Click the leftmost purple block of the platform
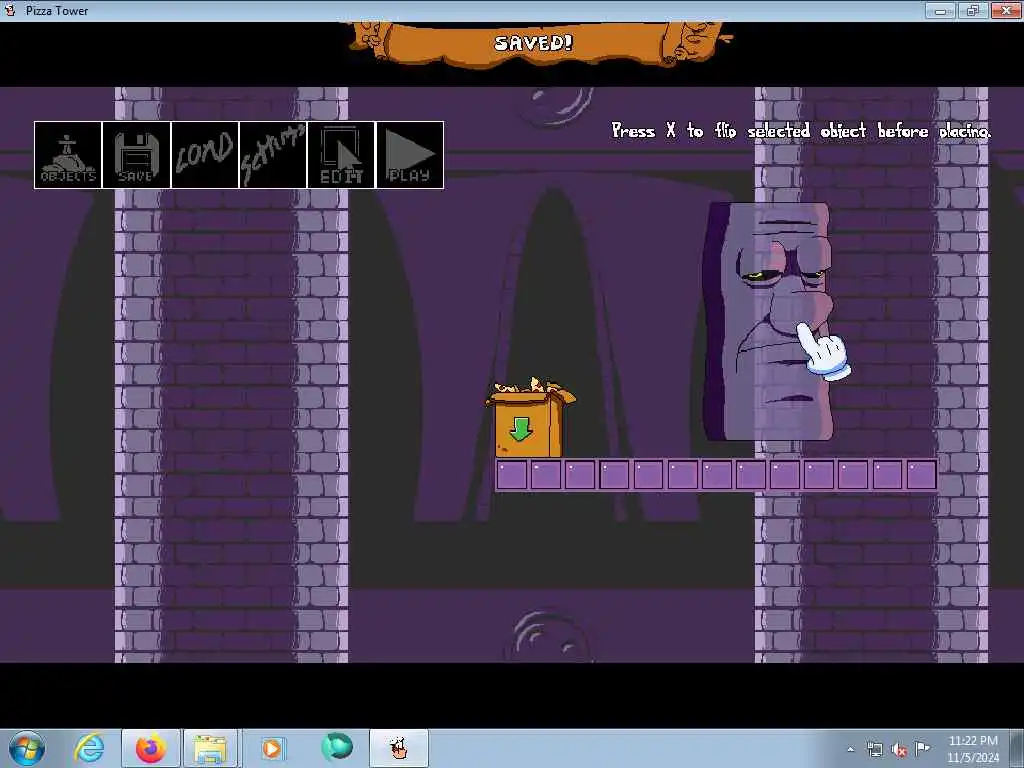This screenshot has width=1024, height=768. click(x=512, y=475)
